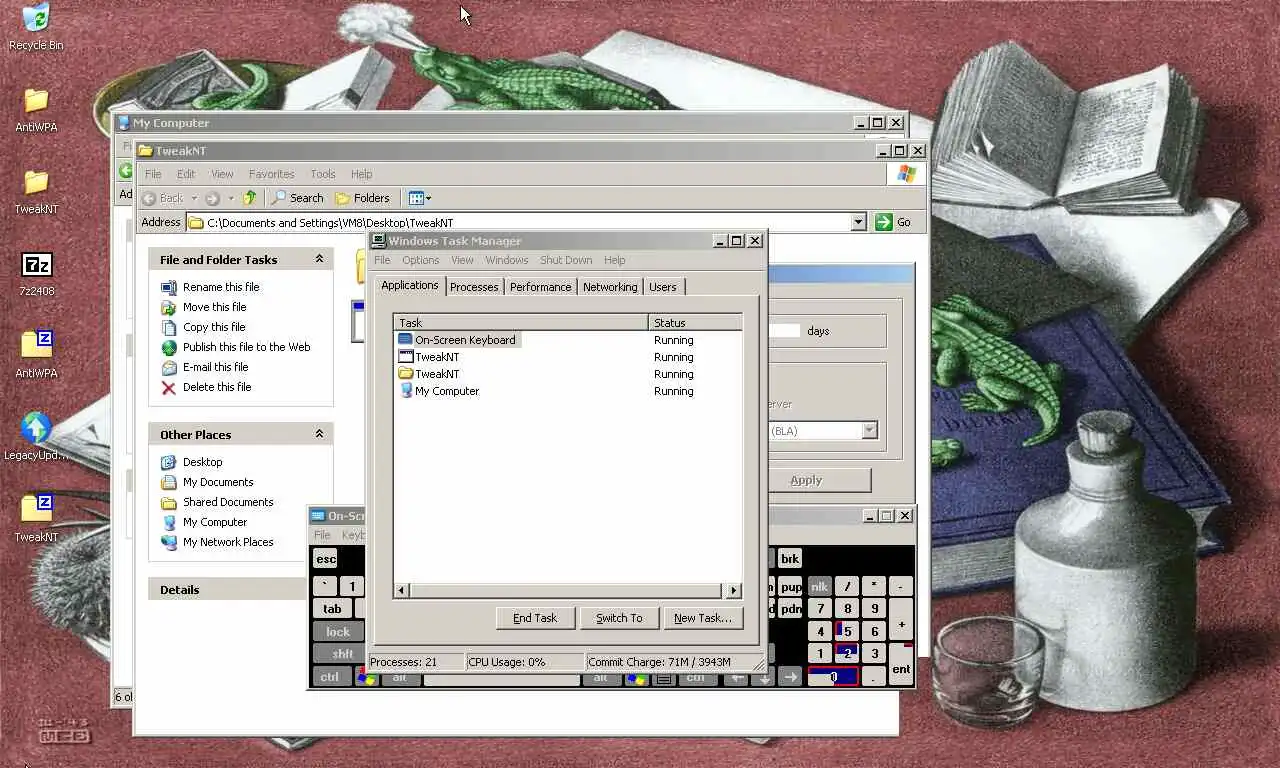Click the ent key on keyboard numpad
Screen dimensions: 1280x768
[x=901, y=670]
